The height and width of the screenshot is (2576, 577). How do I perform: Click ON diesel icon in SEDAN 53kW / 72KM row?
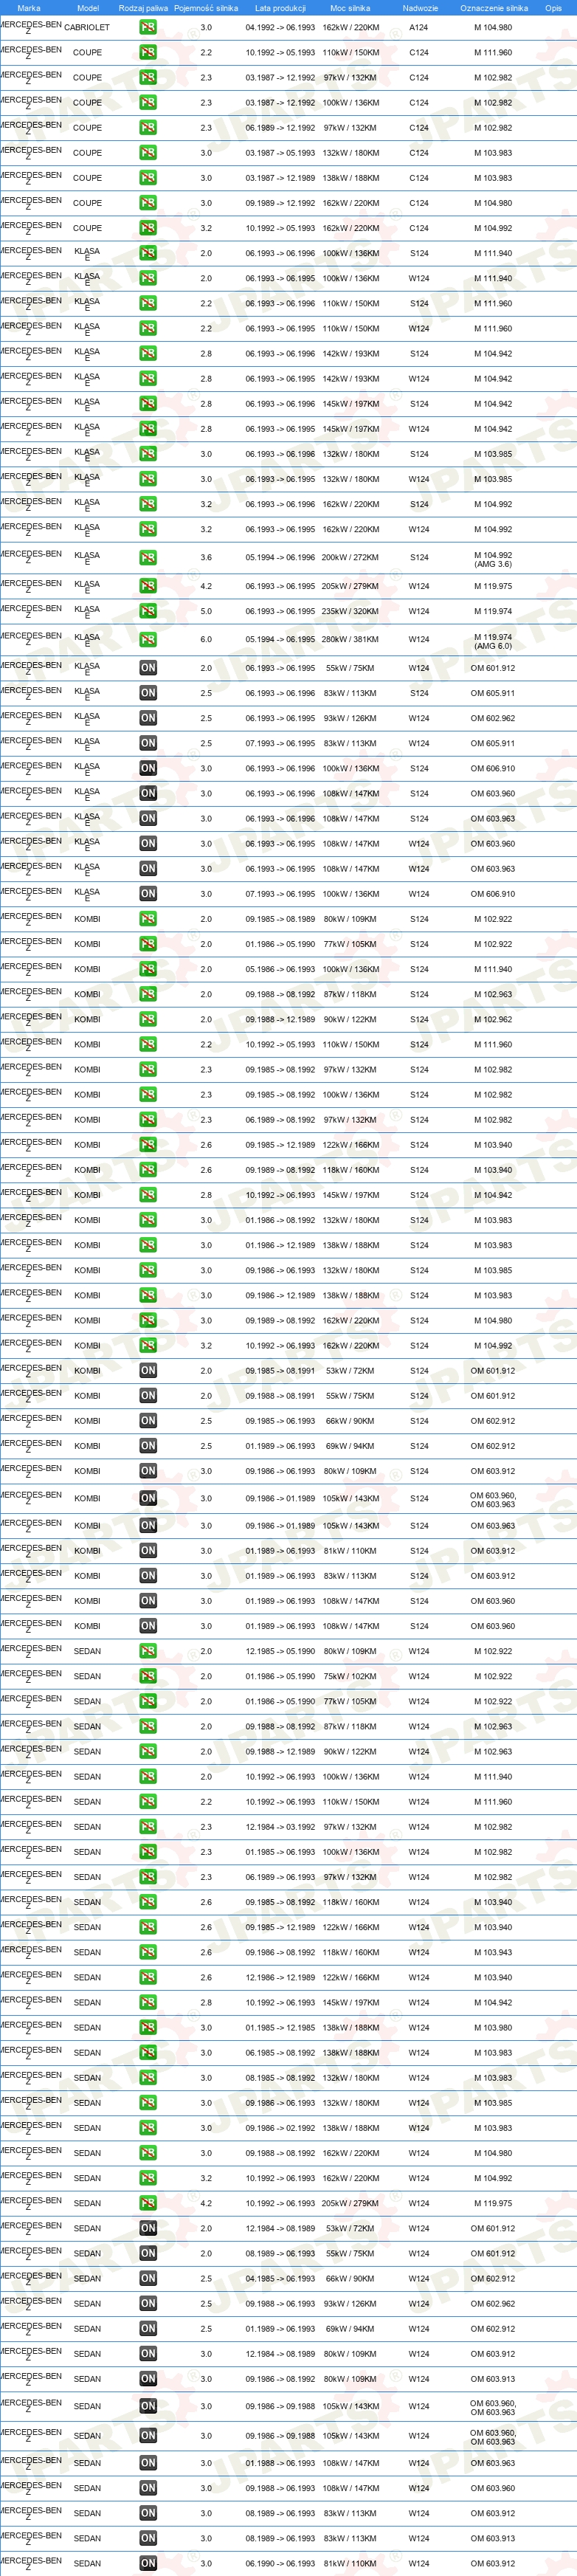pyautogui.click(x=148, y=2228)
